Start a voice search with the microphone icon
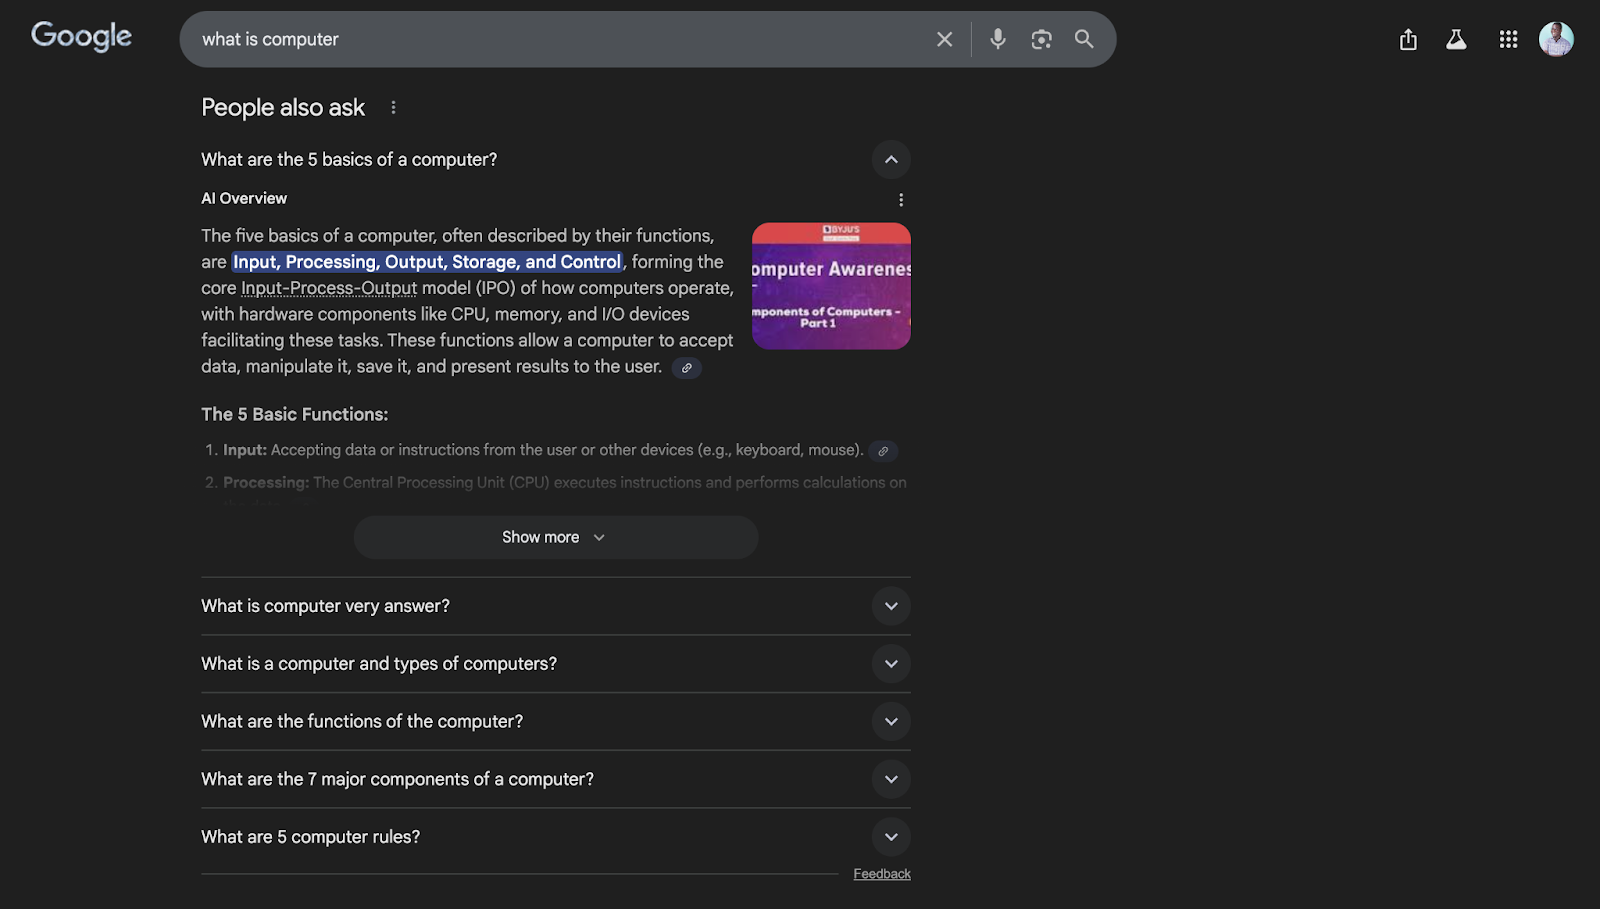 (x=997, y=39)
